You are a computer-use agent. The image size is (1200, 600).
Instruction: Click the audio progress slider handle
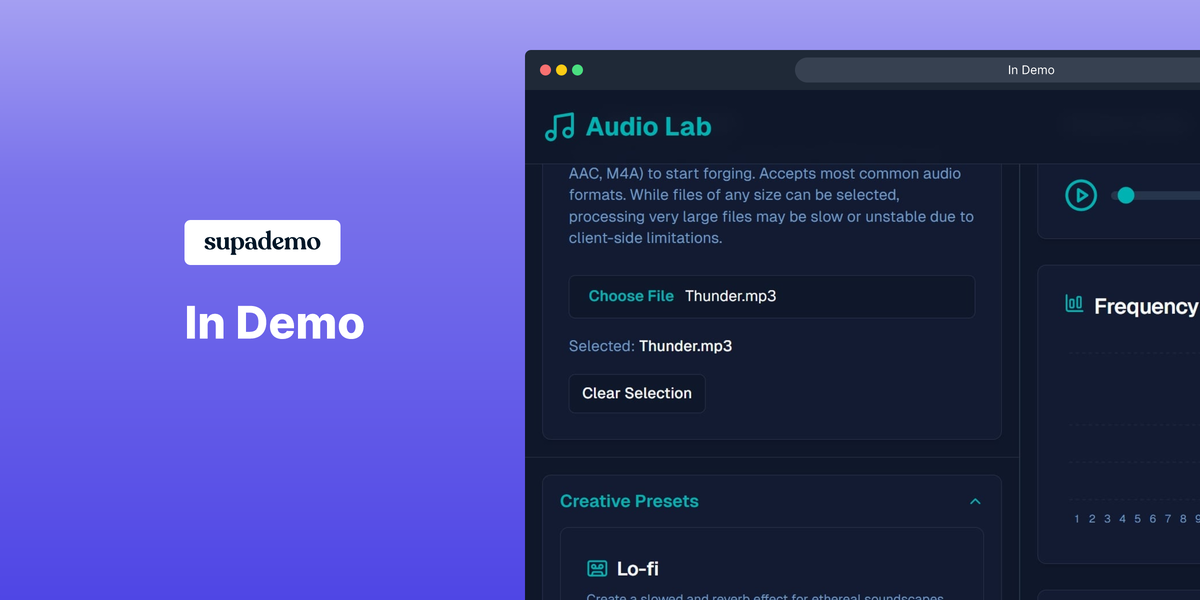point(1126,195)
